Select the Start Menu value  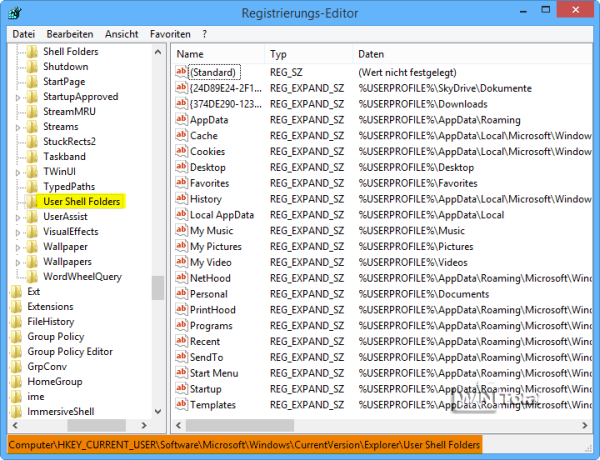pyautogui.click(x=214, y=373)
